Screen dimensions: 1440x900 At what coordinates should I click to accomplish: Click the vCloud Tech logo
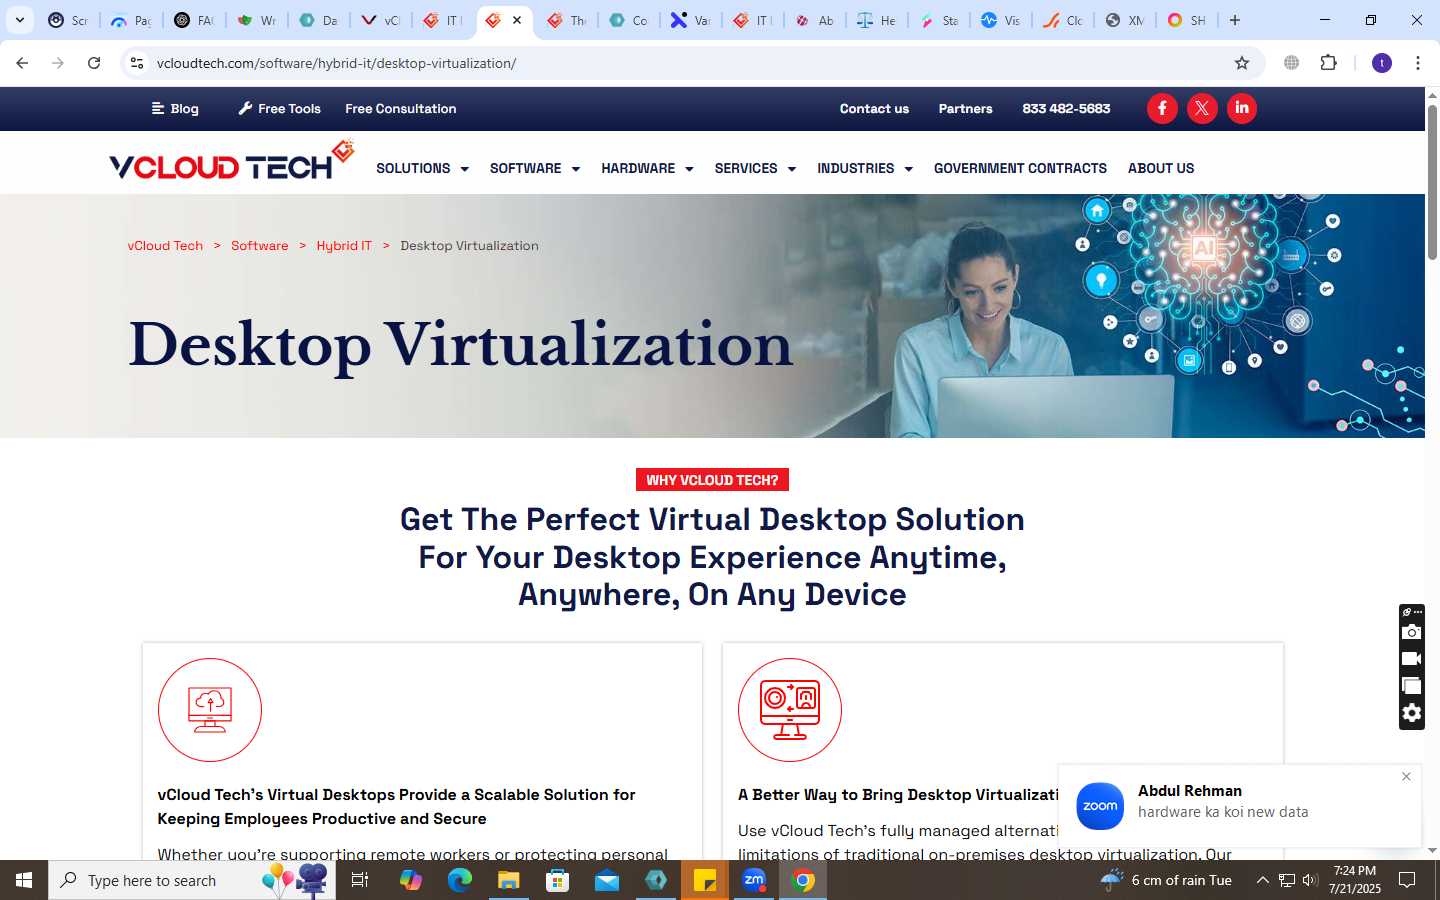point(232,161)
